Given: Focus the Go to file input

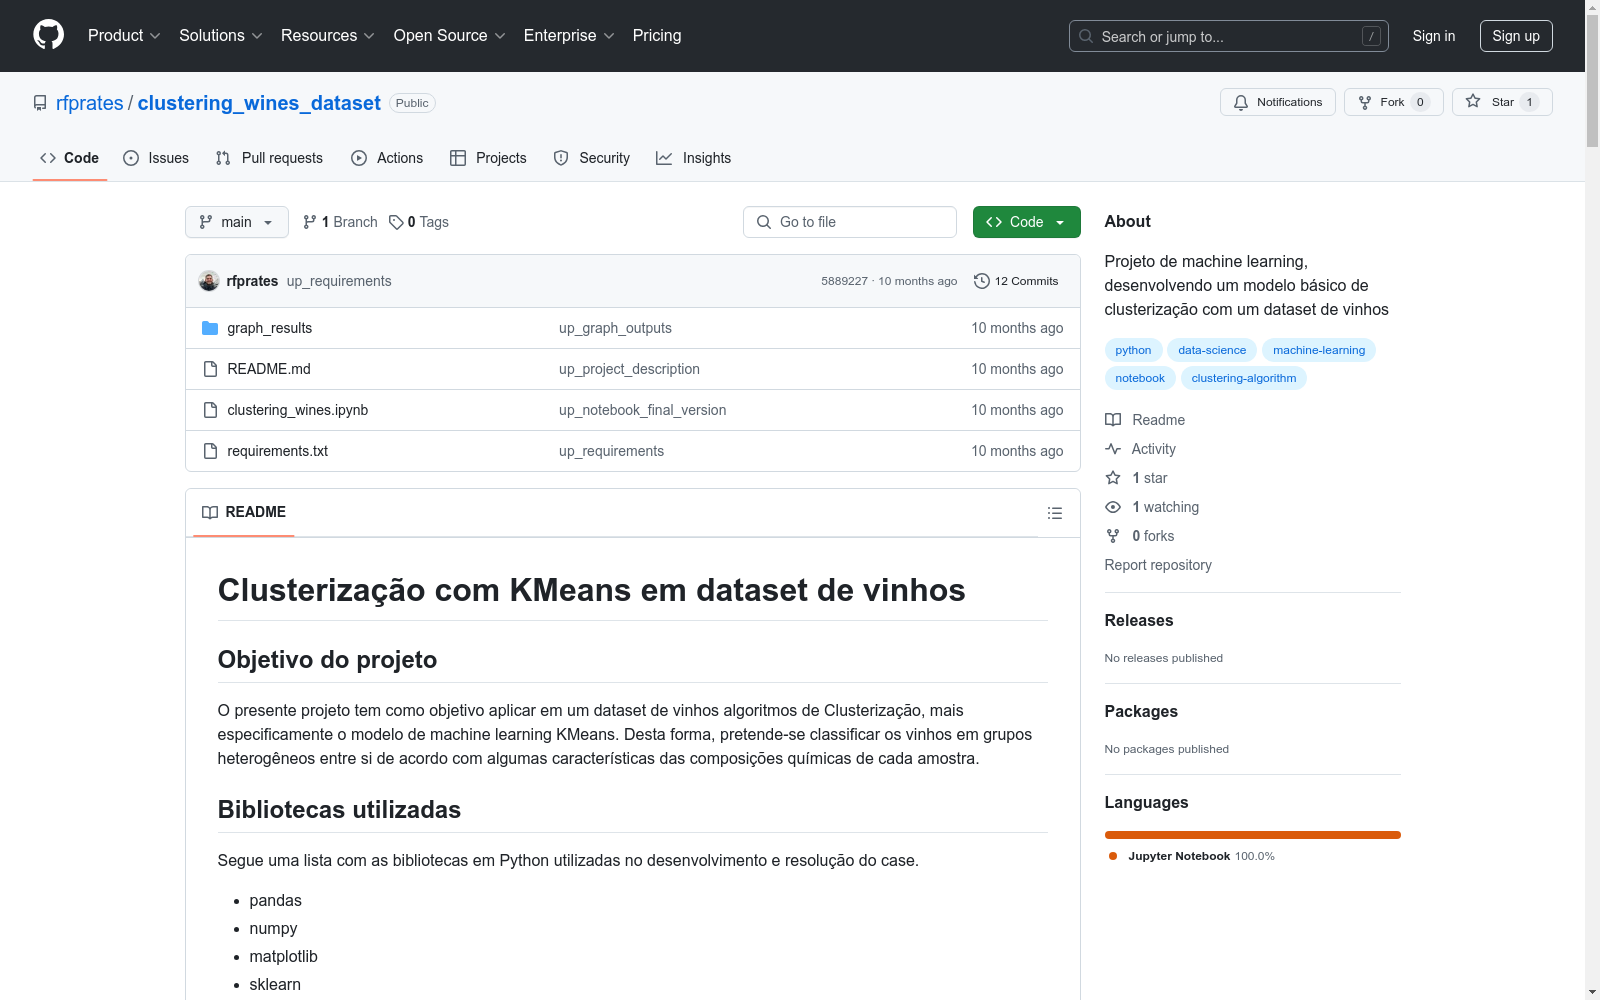Looking at the screenshot, I should (x=850, y=222).
